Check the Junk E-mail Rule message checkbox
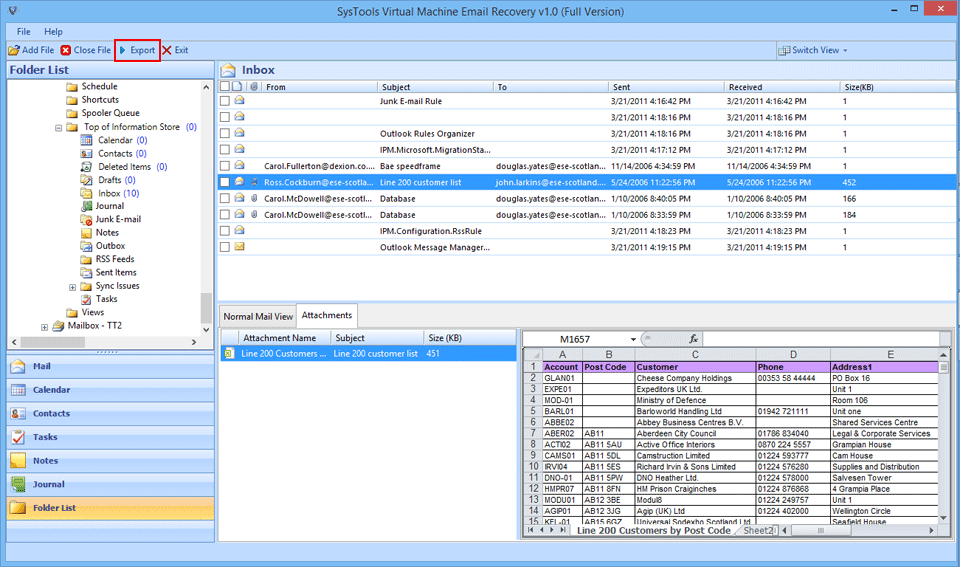 tap(225, 101)
